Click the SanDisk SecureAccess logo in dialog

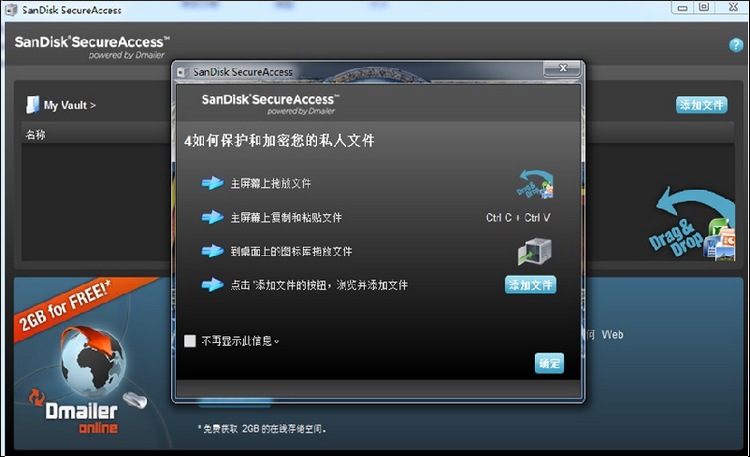pos(270,104)
